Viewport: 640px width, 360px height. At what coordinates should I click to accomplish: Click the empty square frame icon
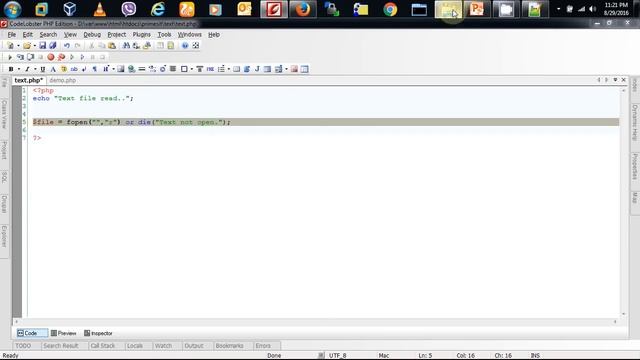pos(184,69)
